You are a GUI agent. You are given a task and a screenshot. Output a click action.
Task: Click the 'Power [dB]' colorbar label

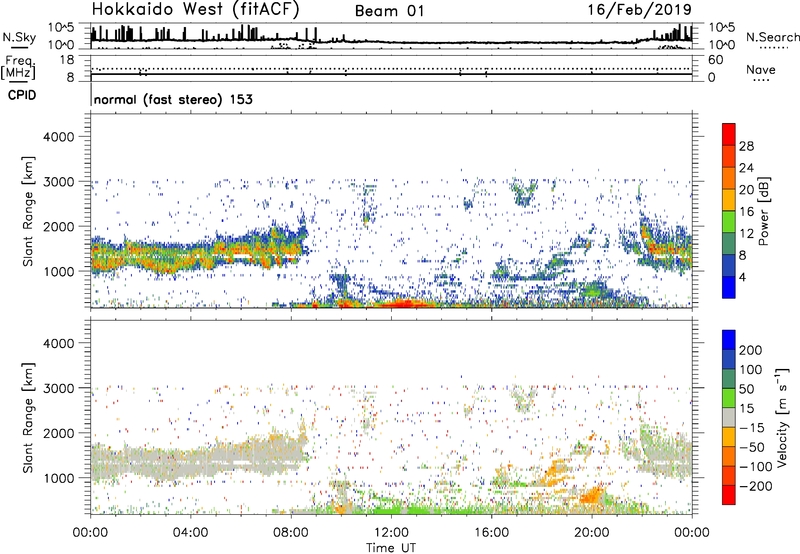coord(763,211)
